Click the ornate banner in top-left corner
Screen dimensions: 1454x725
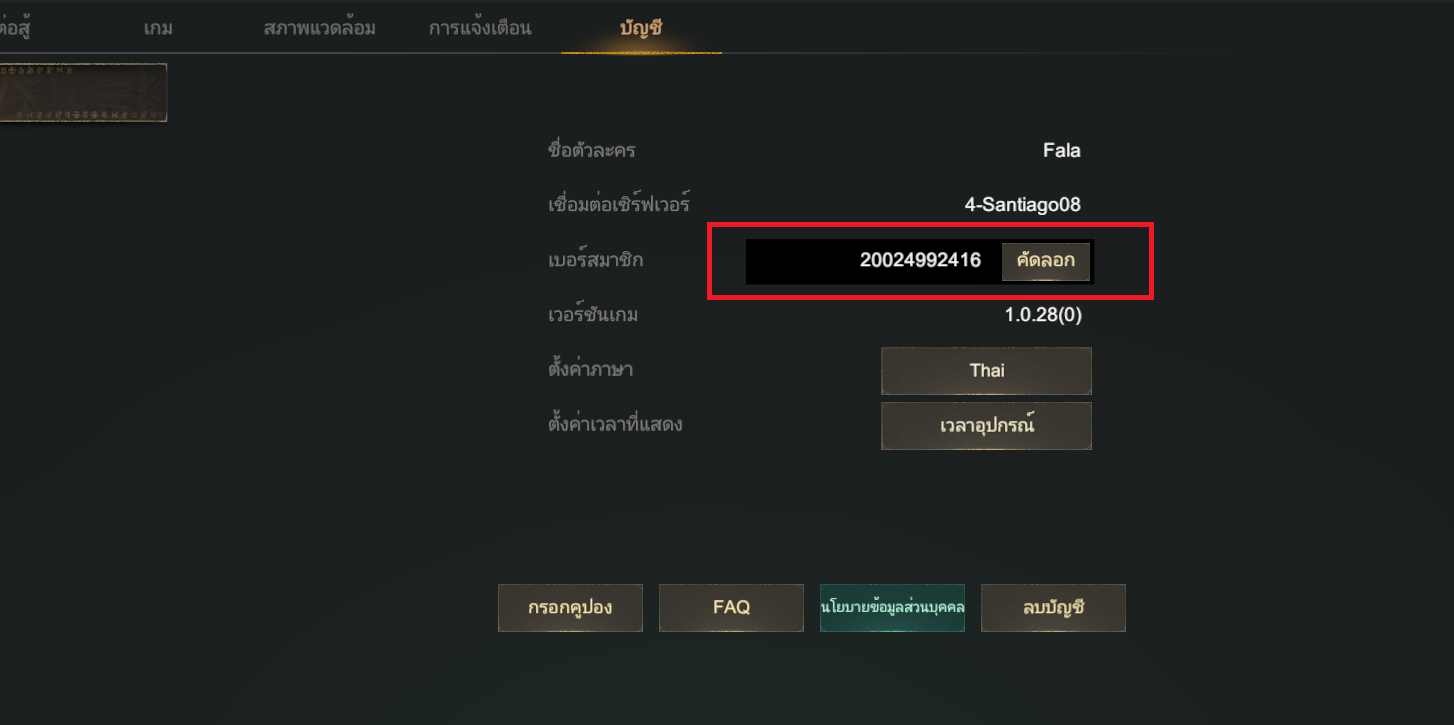[x=82, y=93]
